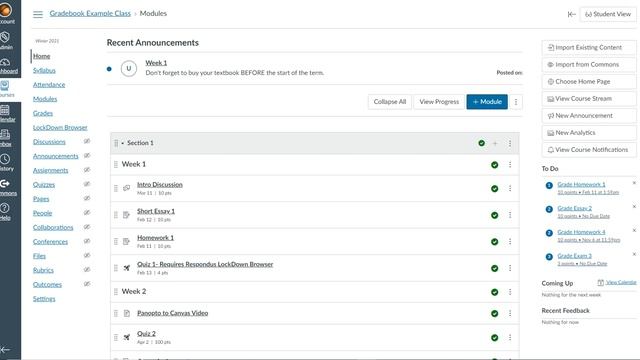Click New Announcement button
Image resolution: width=640 pixels, height=360 pixels.
click(x=589, y=116)
